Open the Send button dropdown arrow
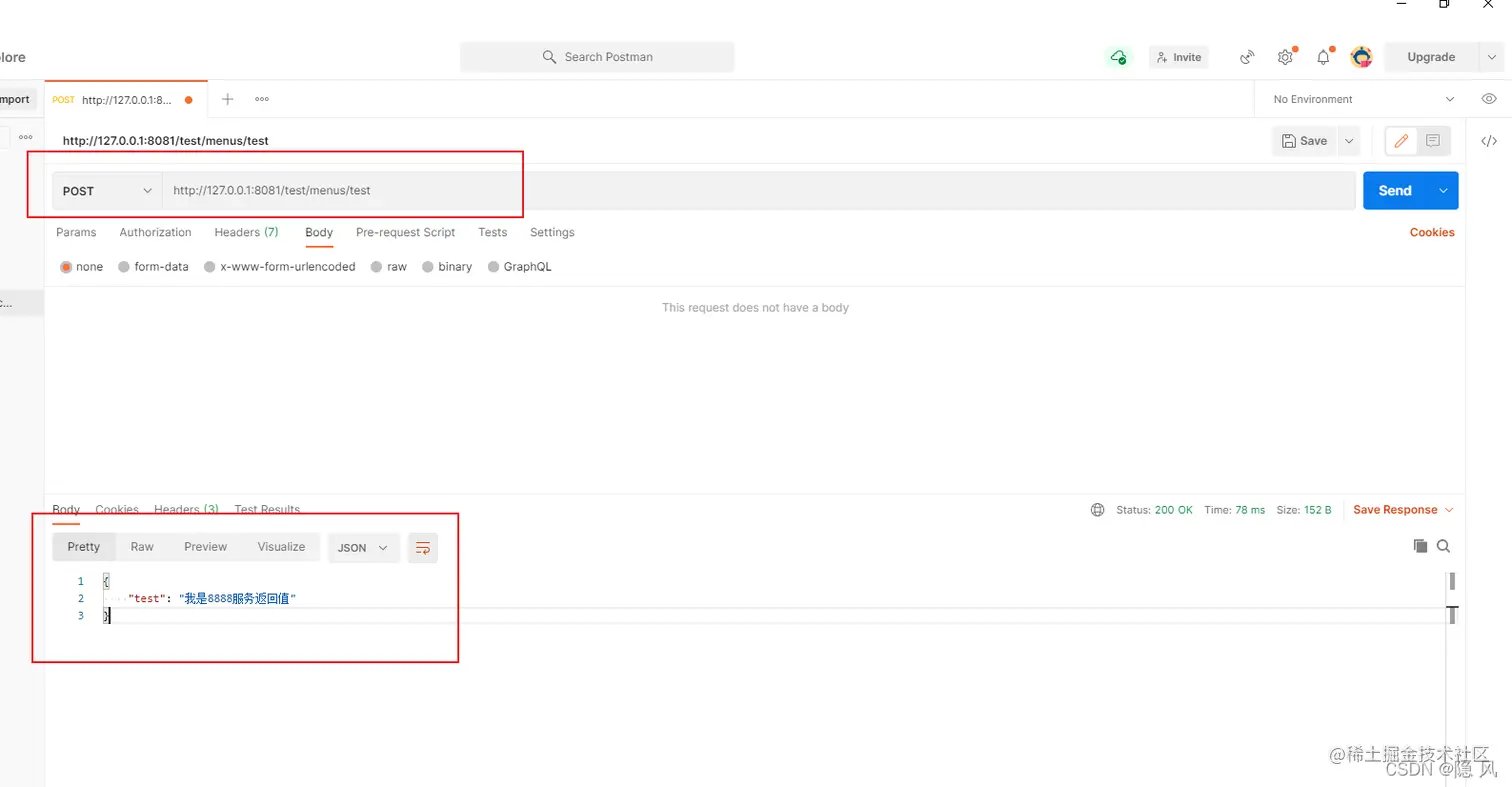The width and height of the screenshot is (1512, 787). tap(1443, 190)
